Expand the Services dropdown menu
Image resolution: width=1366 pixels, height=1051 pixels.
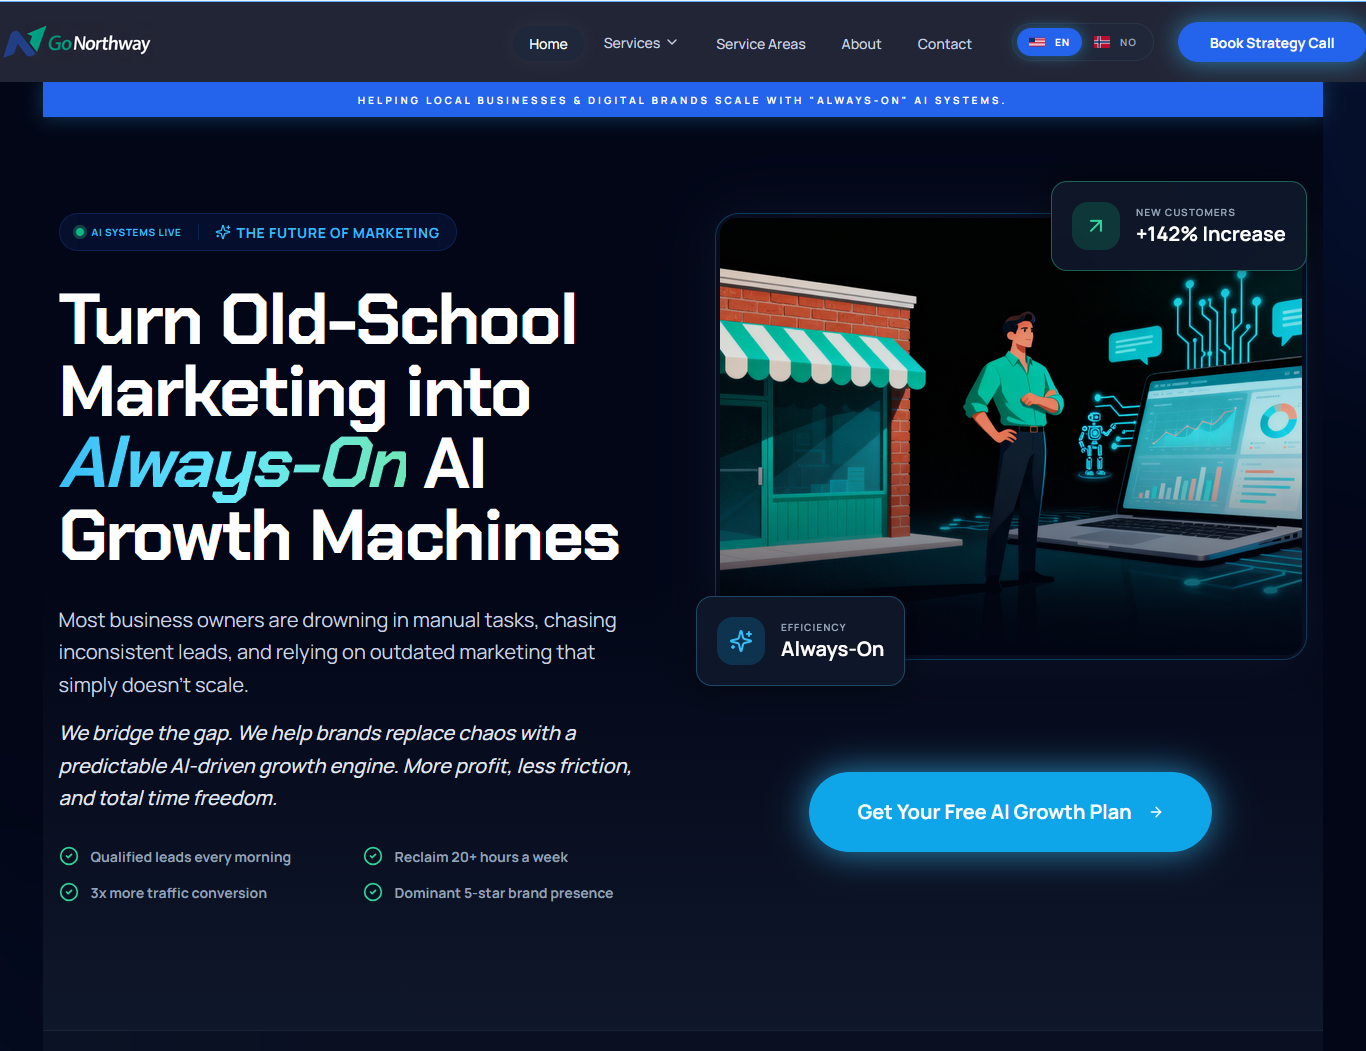click(x=641, y=43)
